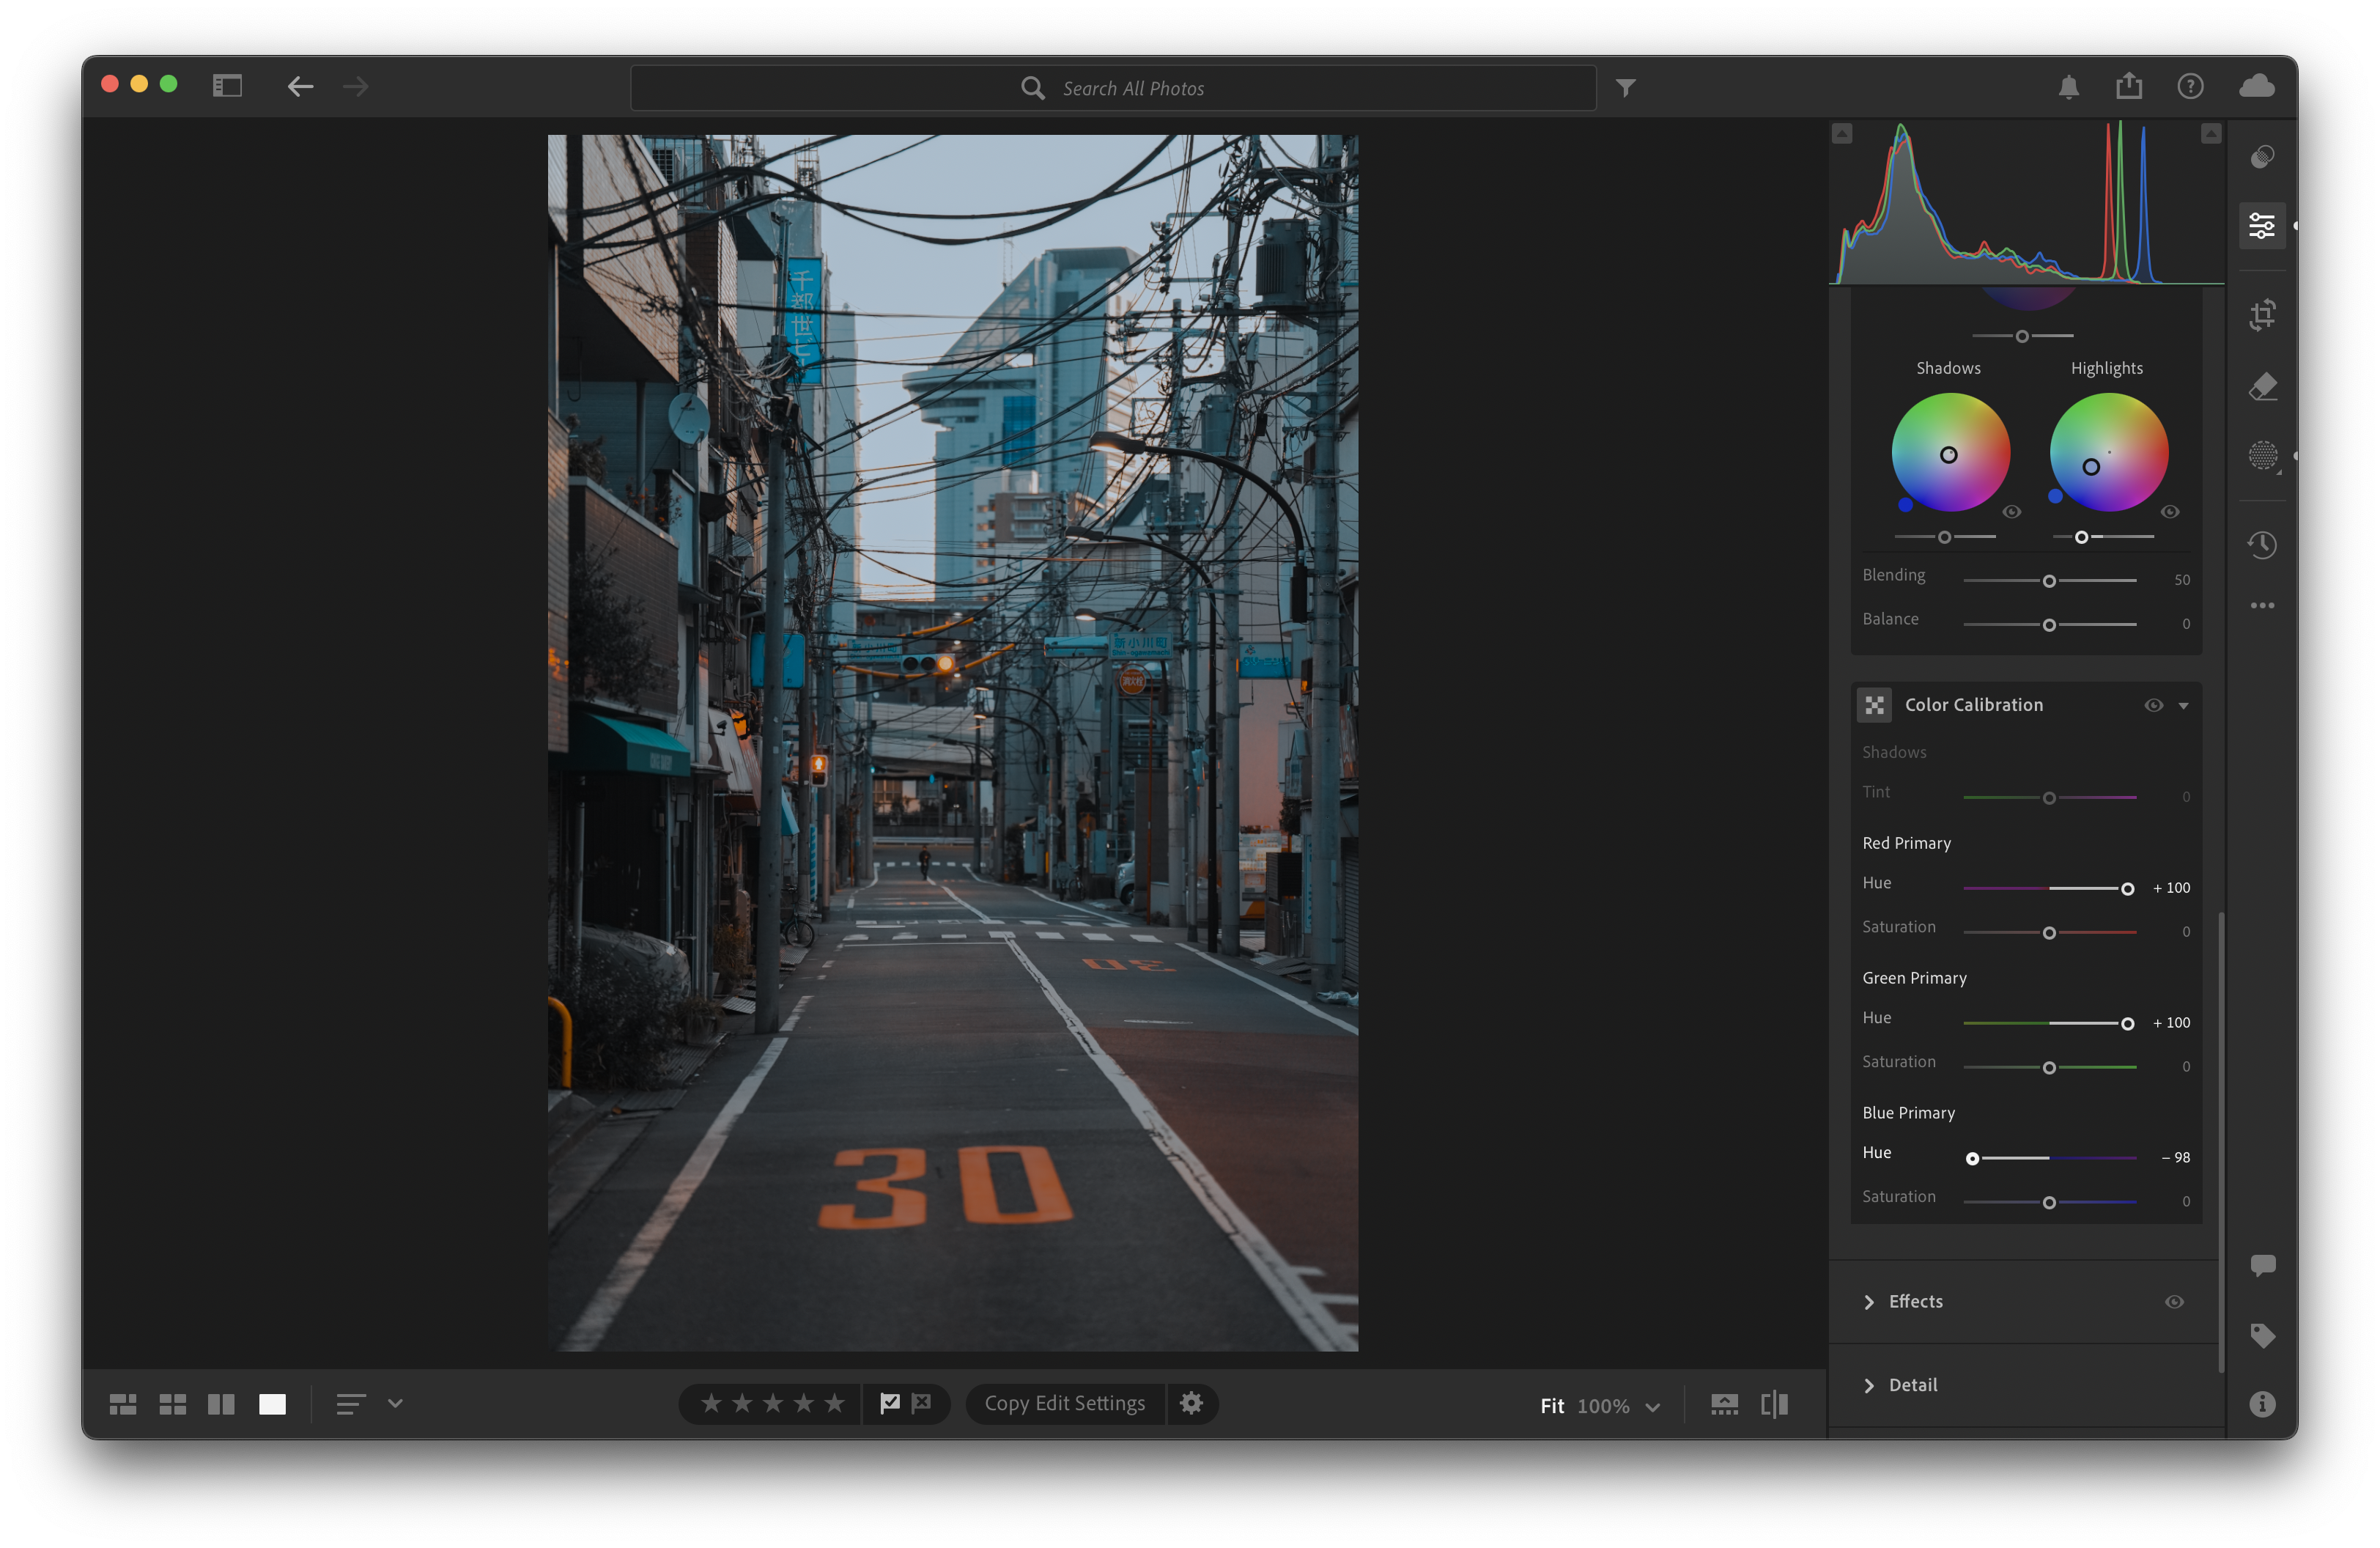Click the Balance slider handle

coord(2049,625)
